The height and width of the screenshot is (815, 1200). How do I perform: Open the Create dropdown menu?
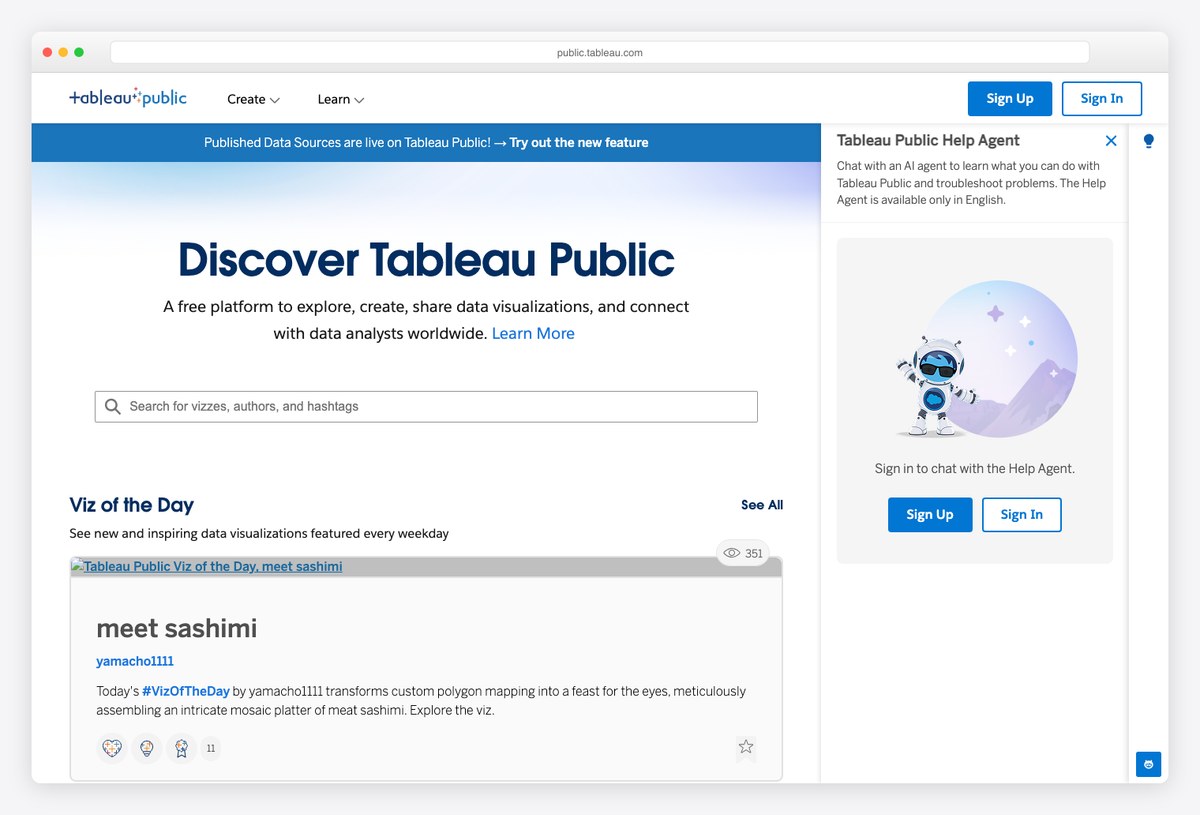[253, 99]
